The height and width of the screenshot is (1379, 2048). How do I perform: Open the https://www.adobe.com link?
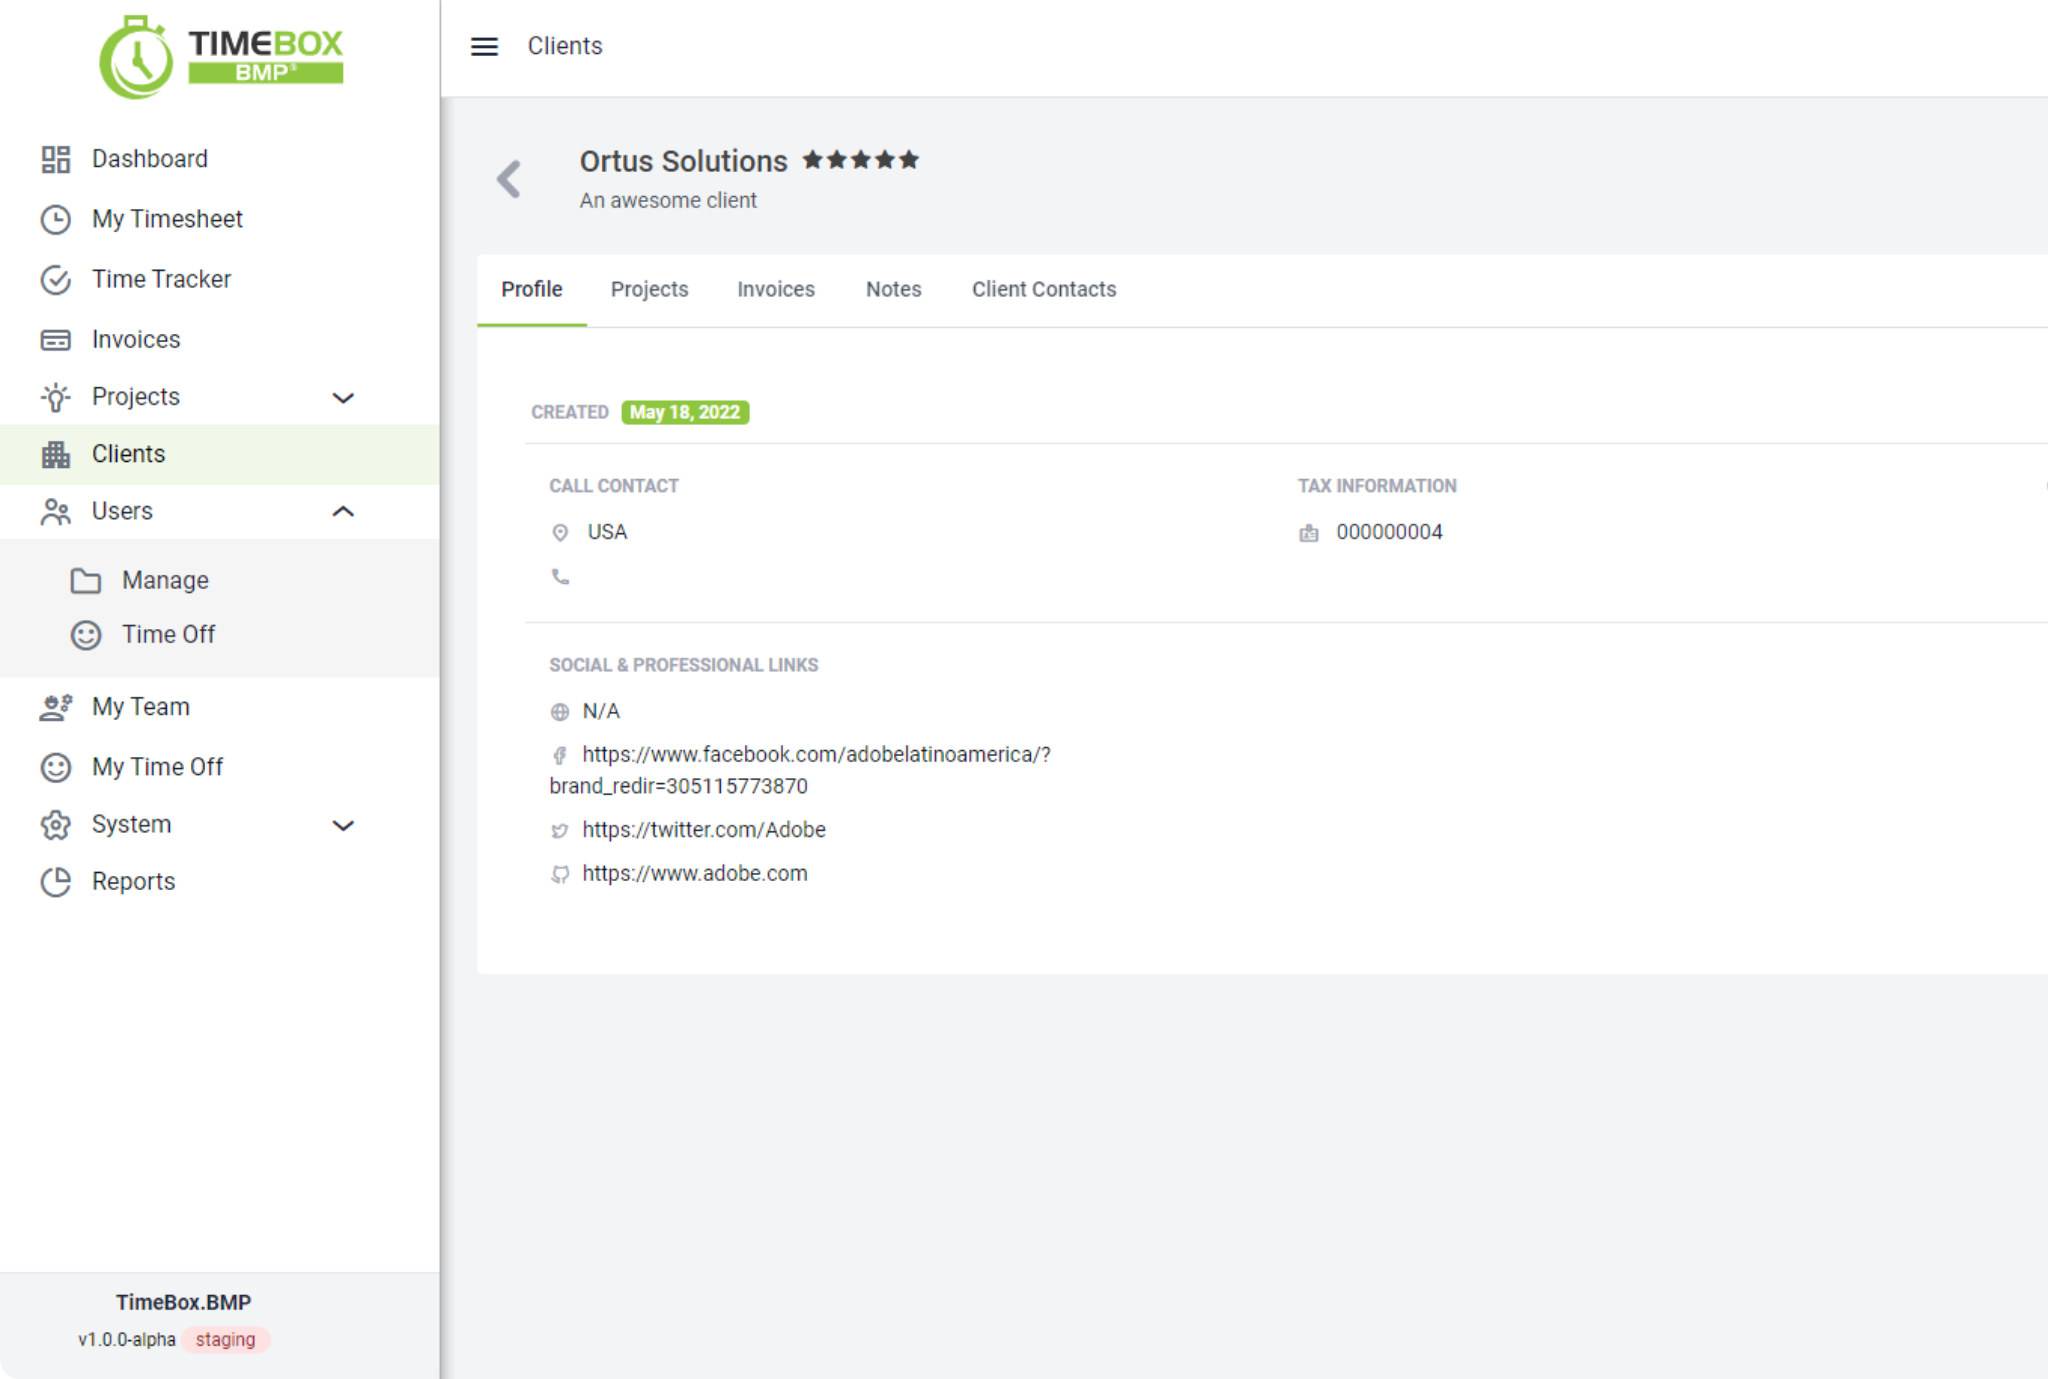click(695, 874)
